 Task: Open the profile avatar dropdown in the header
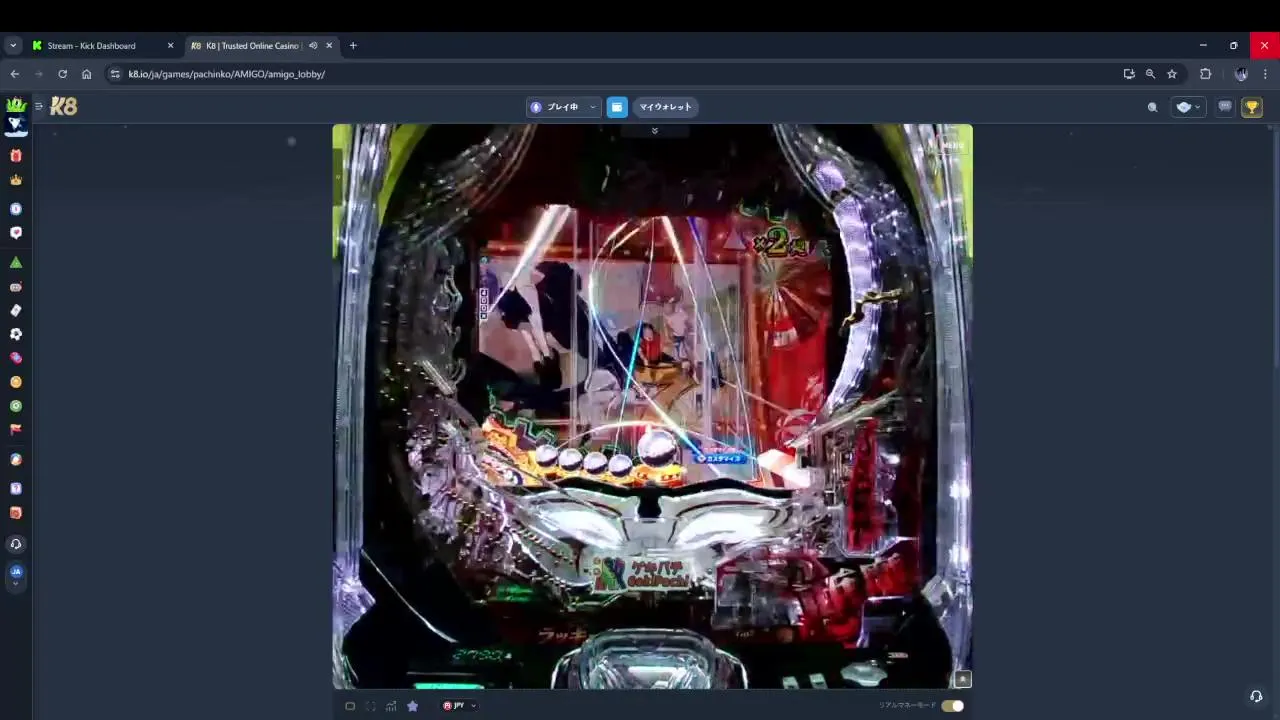pos(1188,107)
